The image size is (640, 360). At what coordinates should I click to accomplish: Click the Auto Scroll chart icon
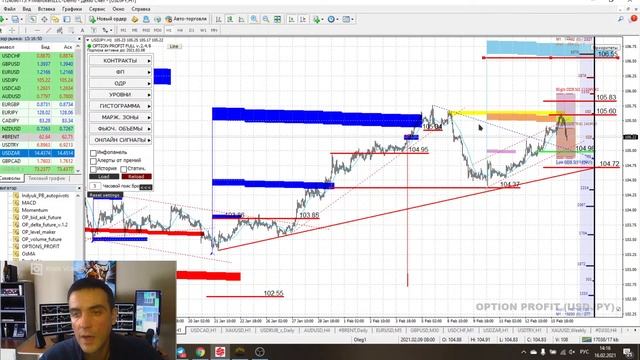pos(291,19)
